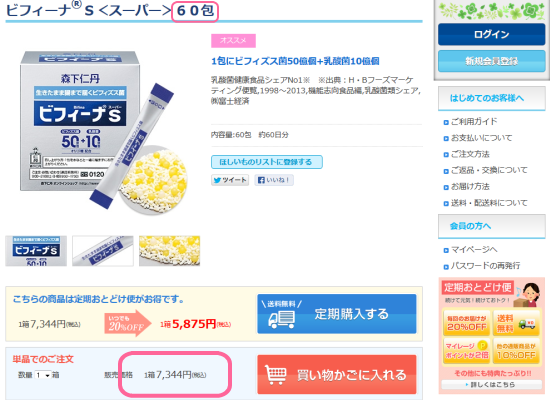Viewport: 550px width, 400px height.
Task: Click the 定期購入する subscription button
Action: (x=337, y=314)
